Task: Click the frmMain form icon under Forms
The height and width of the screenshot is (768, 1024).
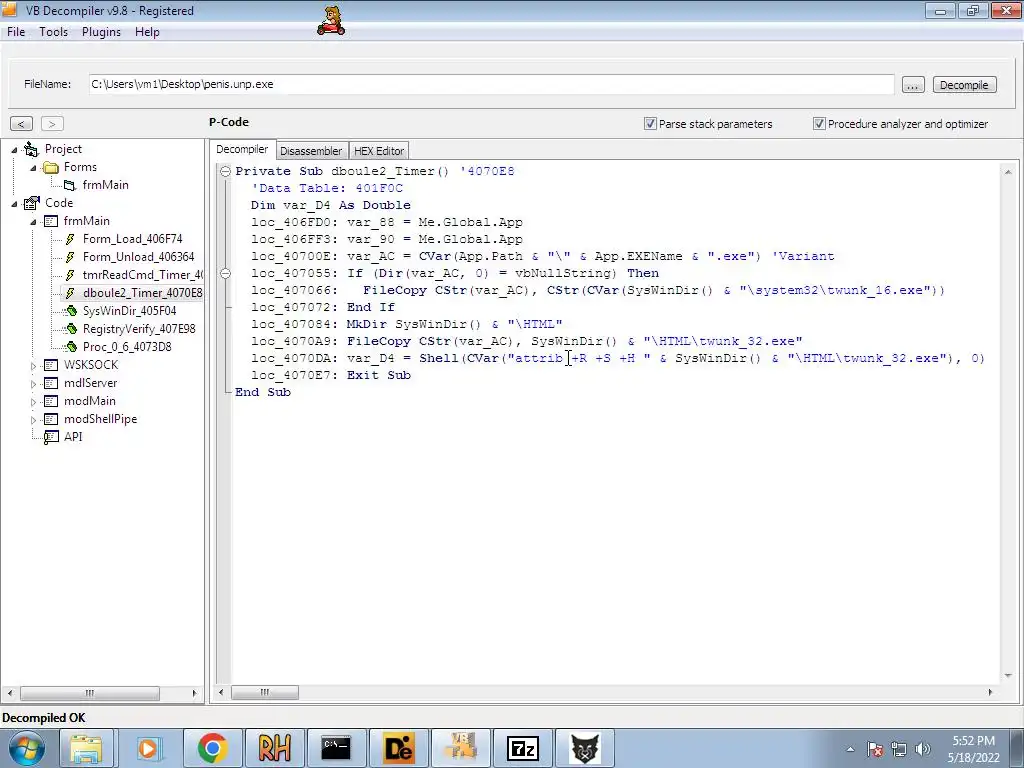Action: point(69,185)
